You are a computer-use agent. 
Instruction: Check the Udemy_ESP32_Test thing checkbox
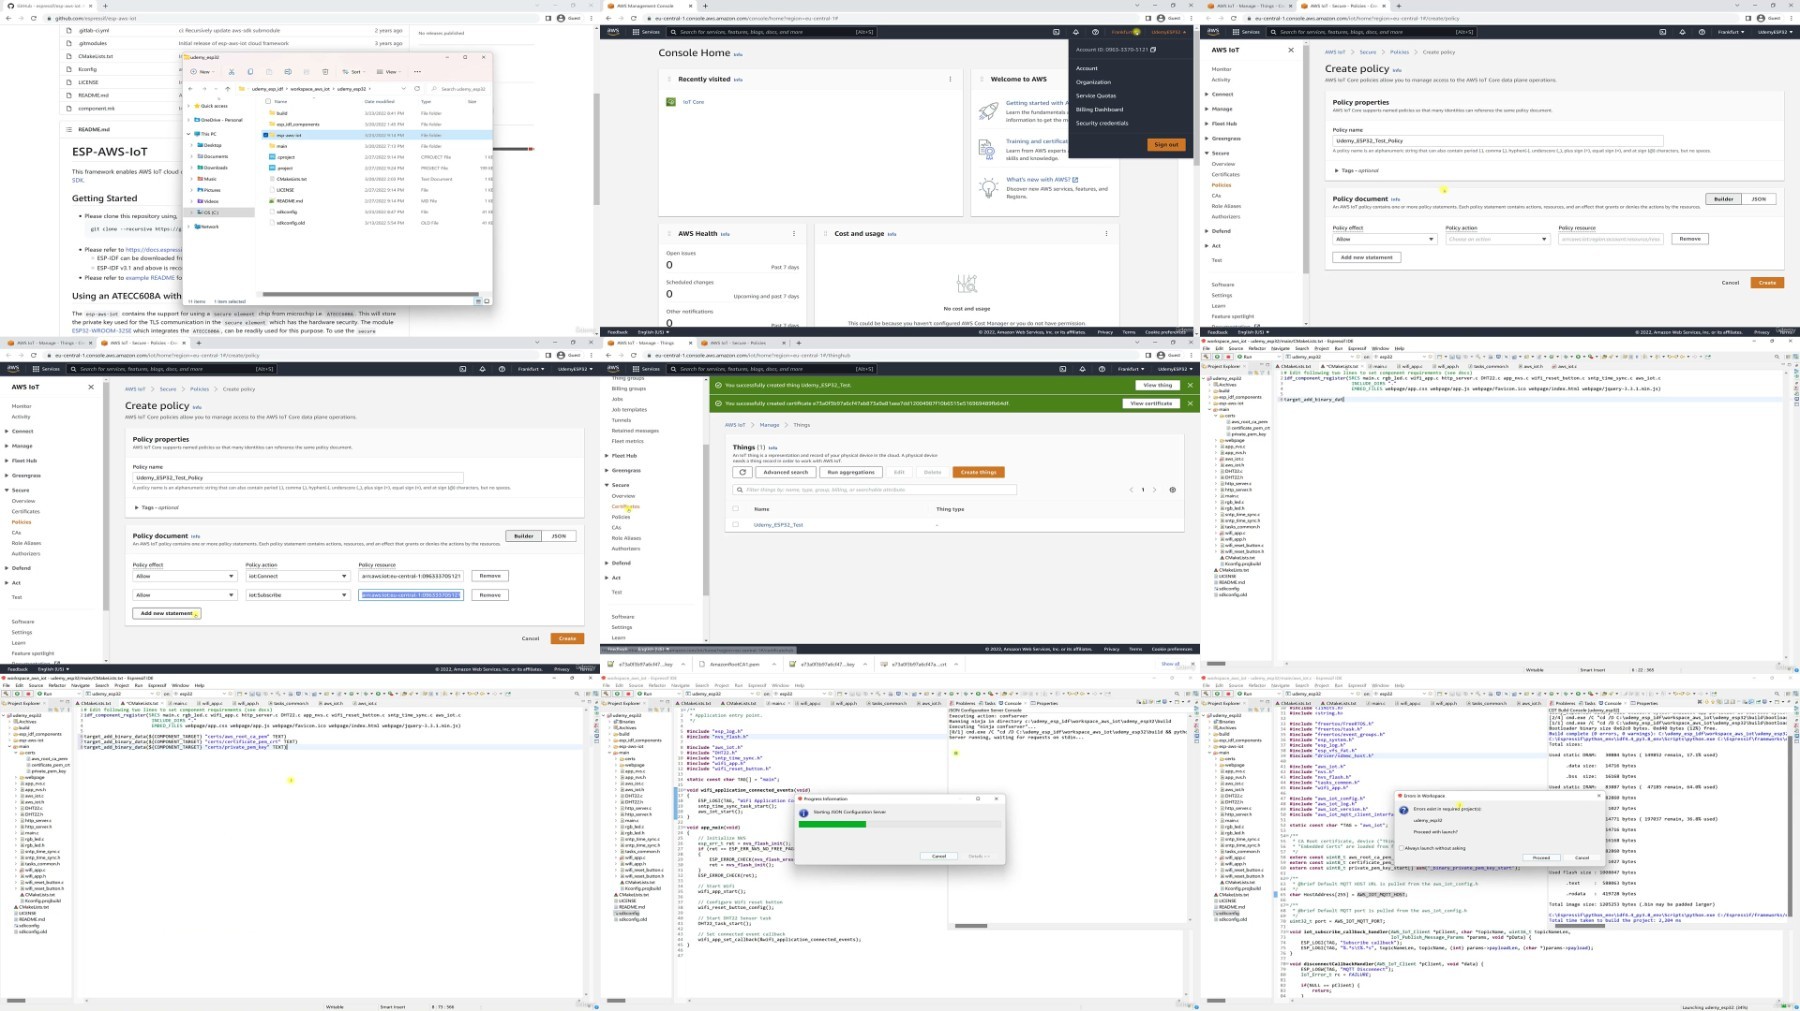tap(735, 525)
